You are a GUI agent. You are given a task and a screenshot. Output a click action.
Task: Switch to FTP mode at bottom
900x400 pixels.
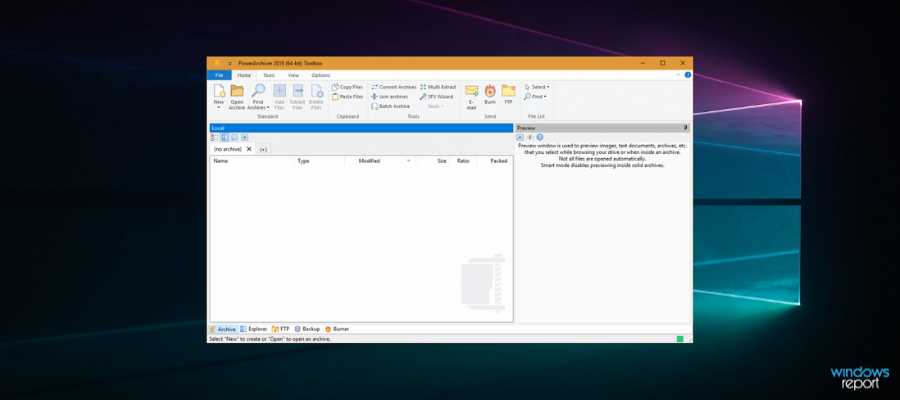pos(281,329)
